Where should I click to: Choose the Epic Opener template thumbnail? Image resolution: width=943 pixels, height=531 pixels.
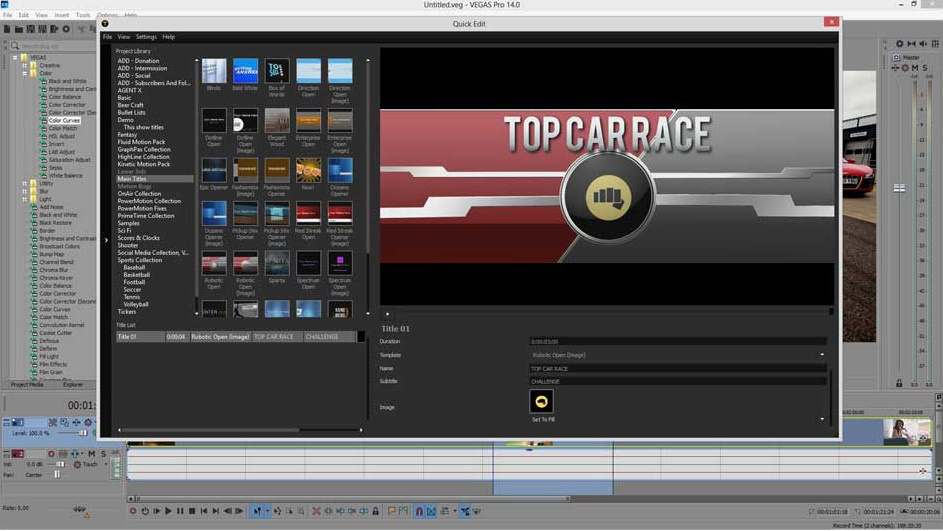coord(214,170)
